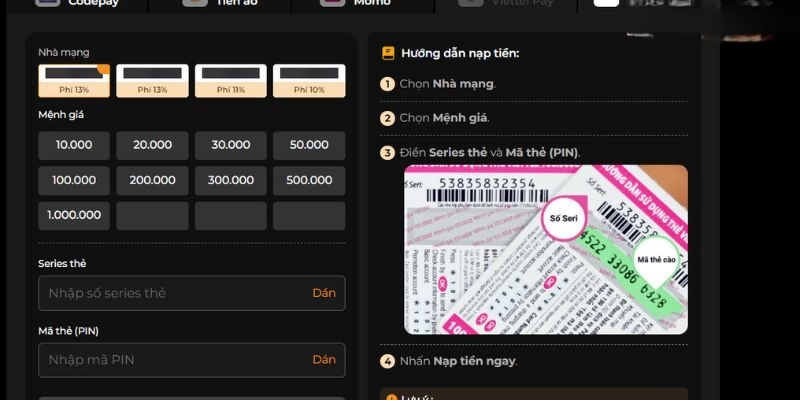Focus the Mã thẻ PIN input field
The image size is (800, 400).
(x=192, y=360)
